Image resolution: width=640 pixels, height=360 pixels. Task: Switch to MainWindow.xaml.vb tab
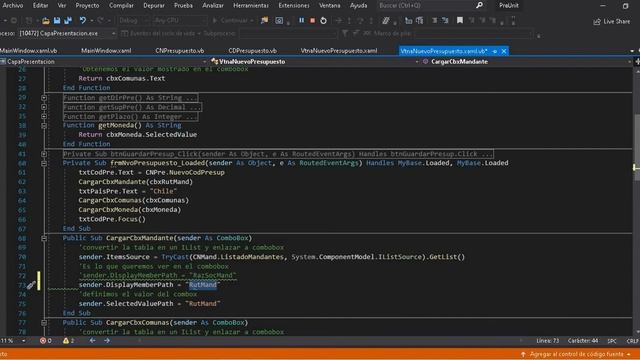(x=29, y=51)
